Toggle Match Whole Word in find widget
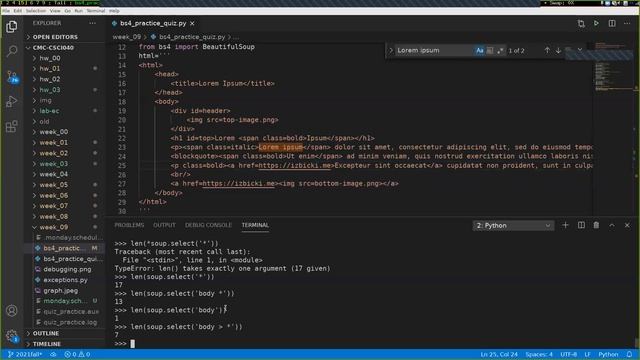The image size is (640, 360). click(490, 50)
